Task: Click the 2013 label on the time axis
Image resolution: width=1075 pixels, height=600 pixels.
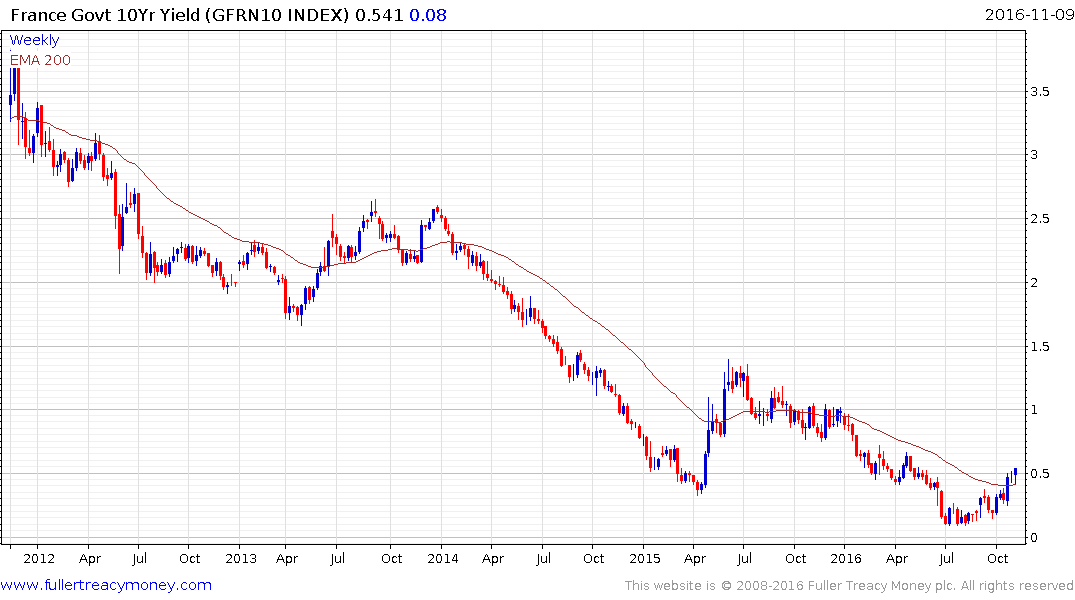Action: click(x=242, y=558)
